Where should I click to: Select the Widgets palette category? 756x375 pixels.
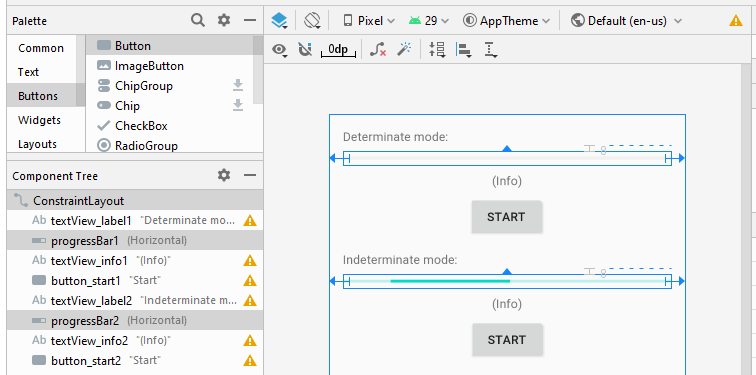[40, 120]
